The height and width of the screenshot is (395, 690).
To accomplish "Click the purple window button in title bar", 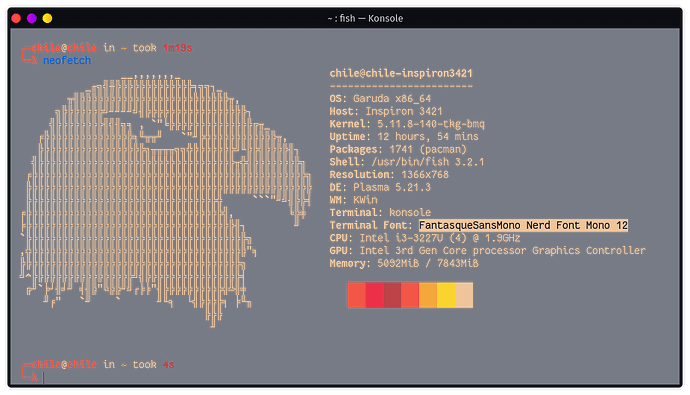I will tap(32, 18).
